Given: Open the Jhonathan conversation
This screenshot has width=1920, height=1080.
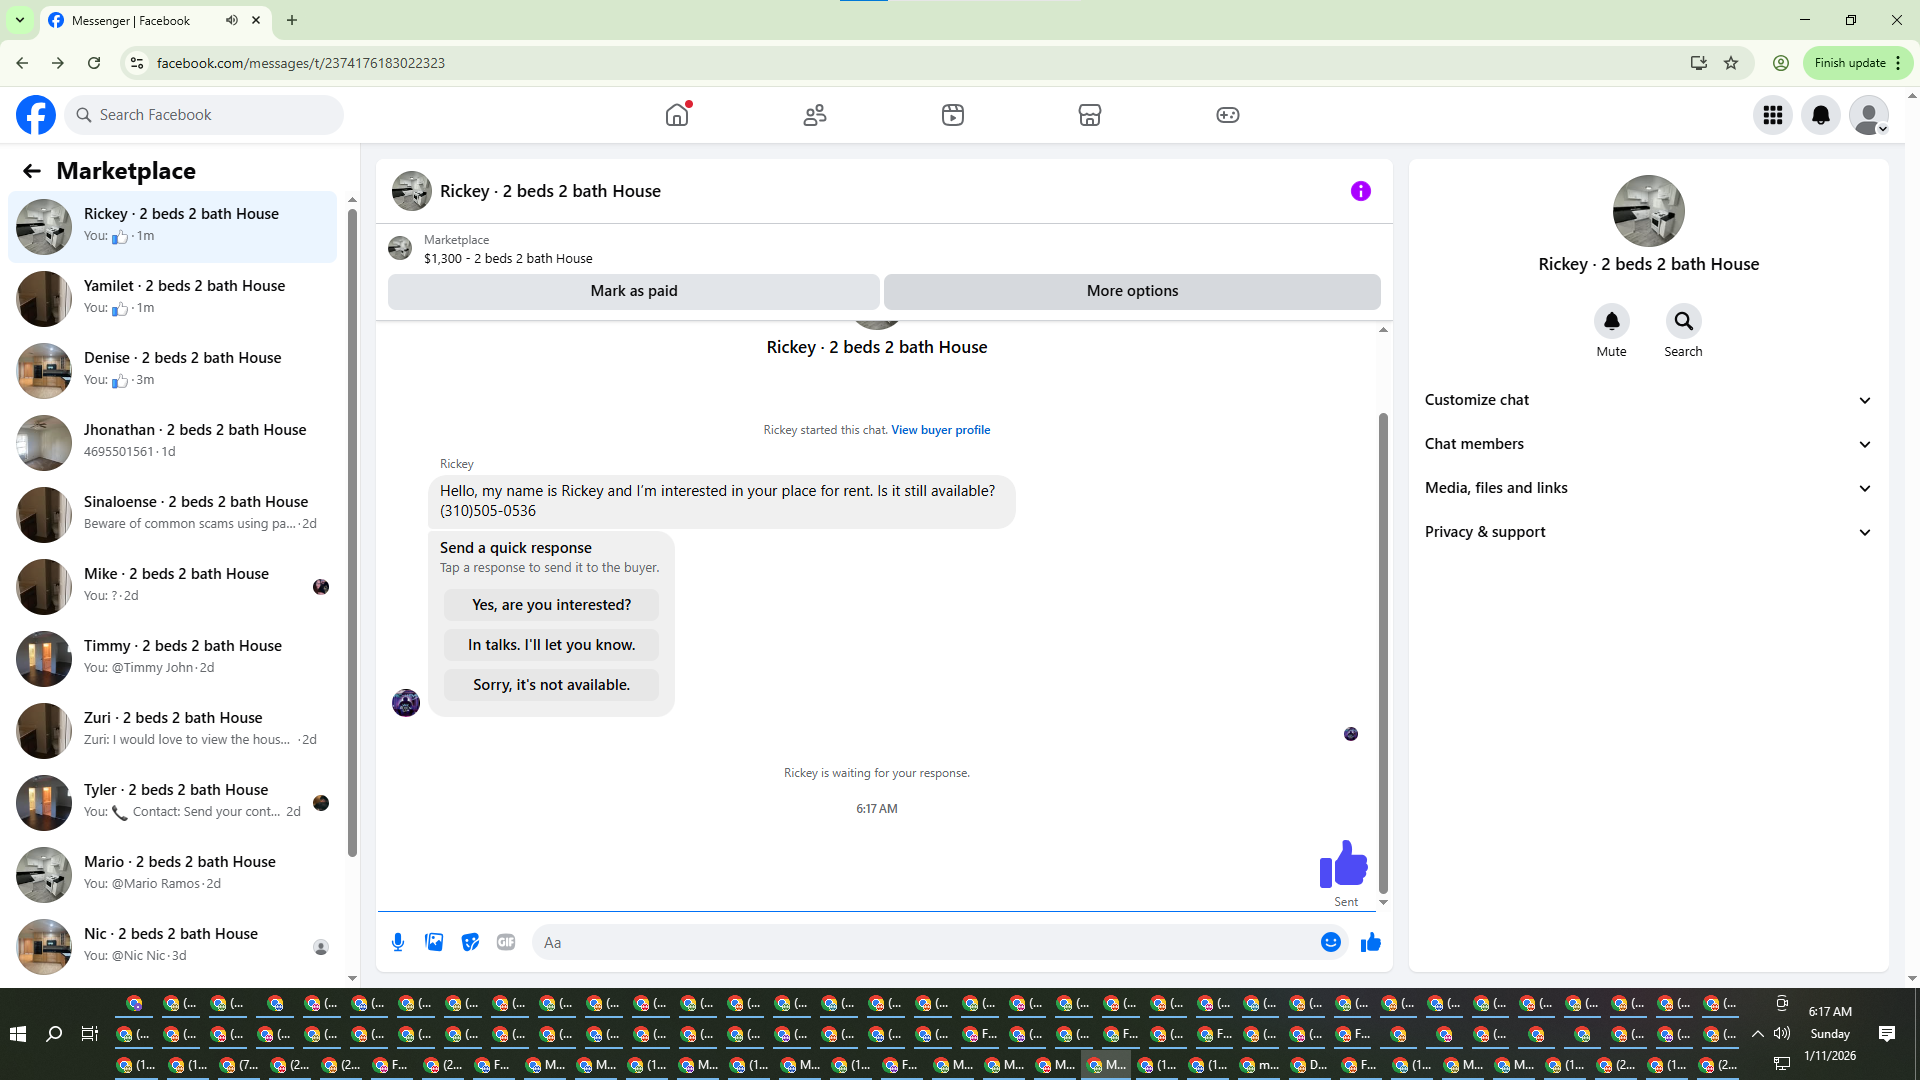Looking at the screenshot, I should click(x=173, y=443).
